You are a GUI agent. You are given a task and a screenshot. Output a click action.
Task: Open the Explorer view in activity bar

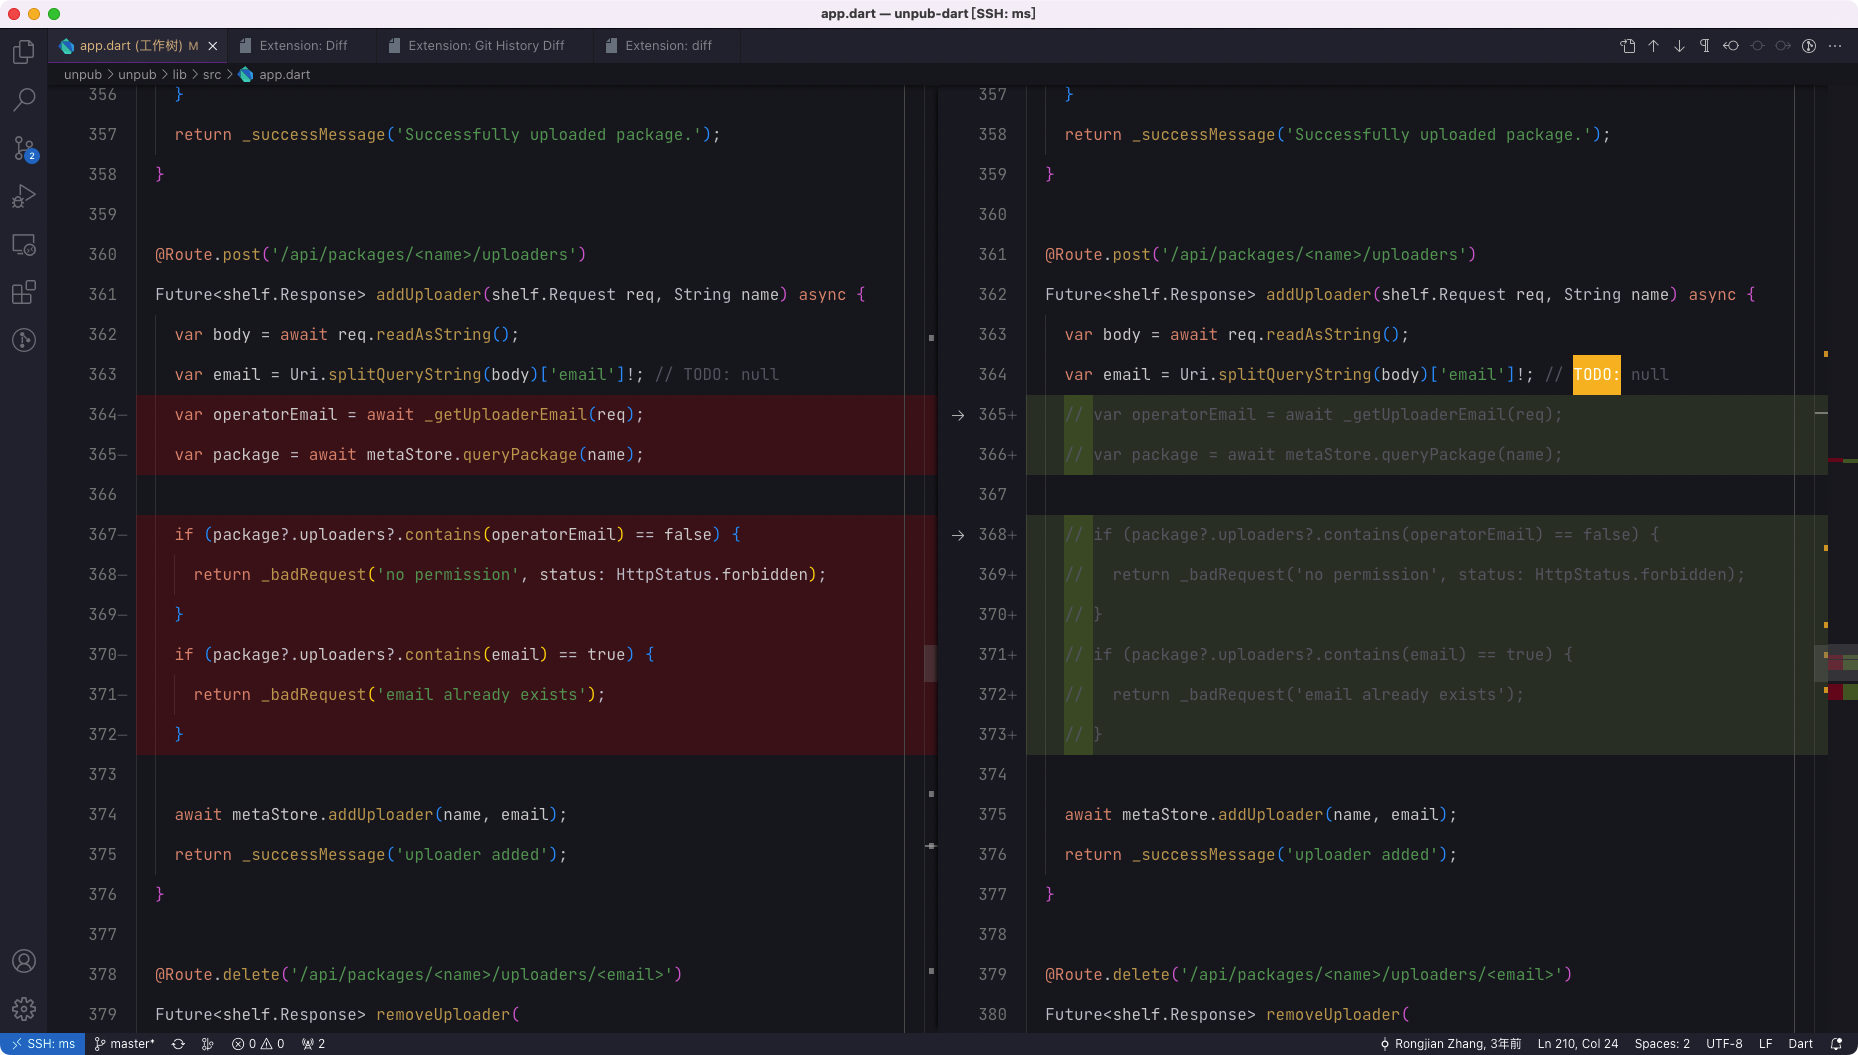24,52
